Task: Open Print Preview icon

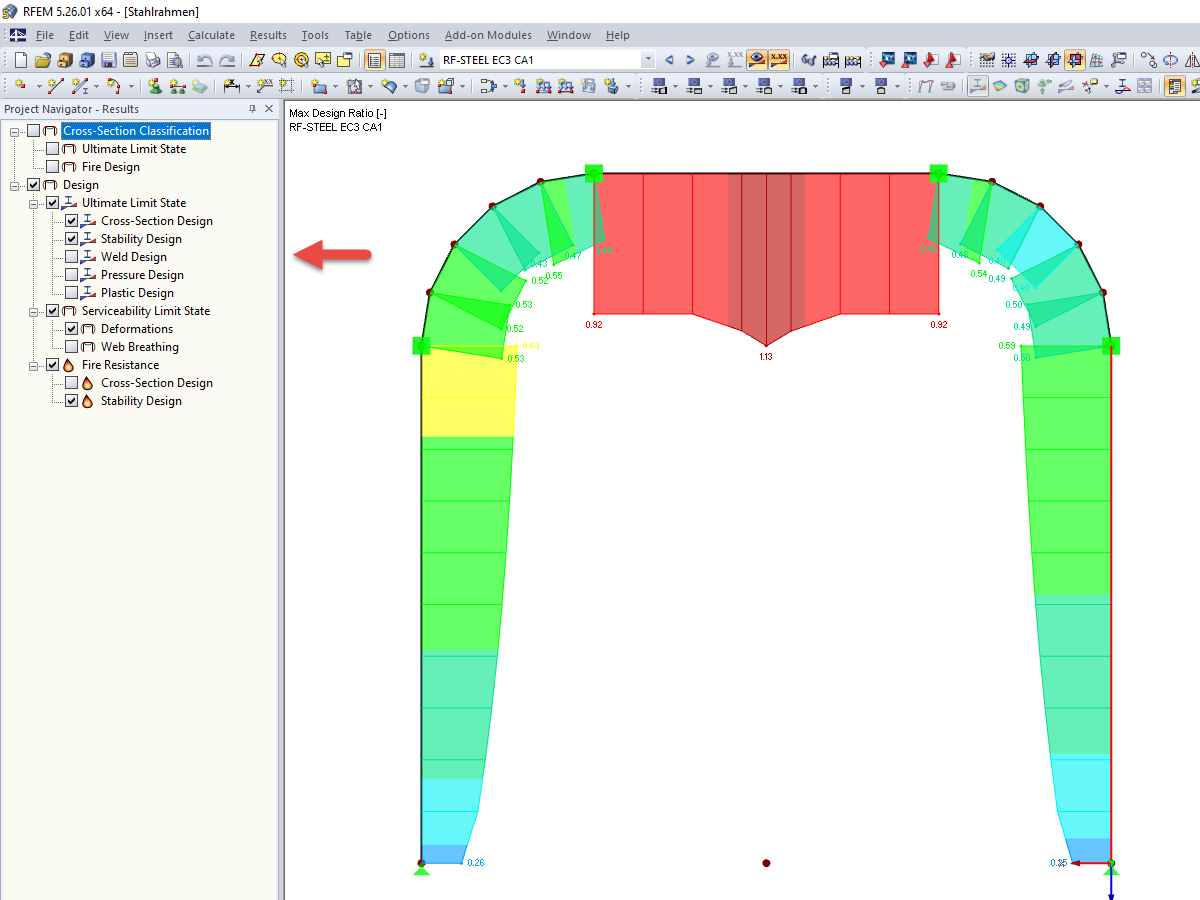Action: click(174, 60)
